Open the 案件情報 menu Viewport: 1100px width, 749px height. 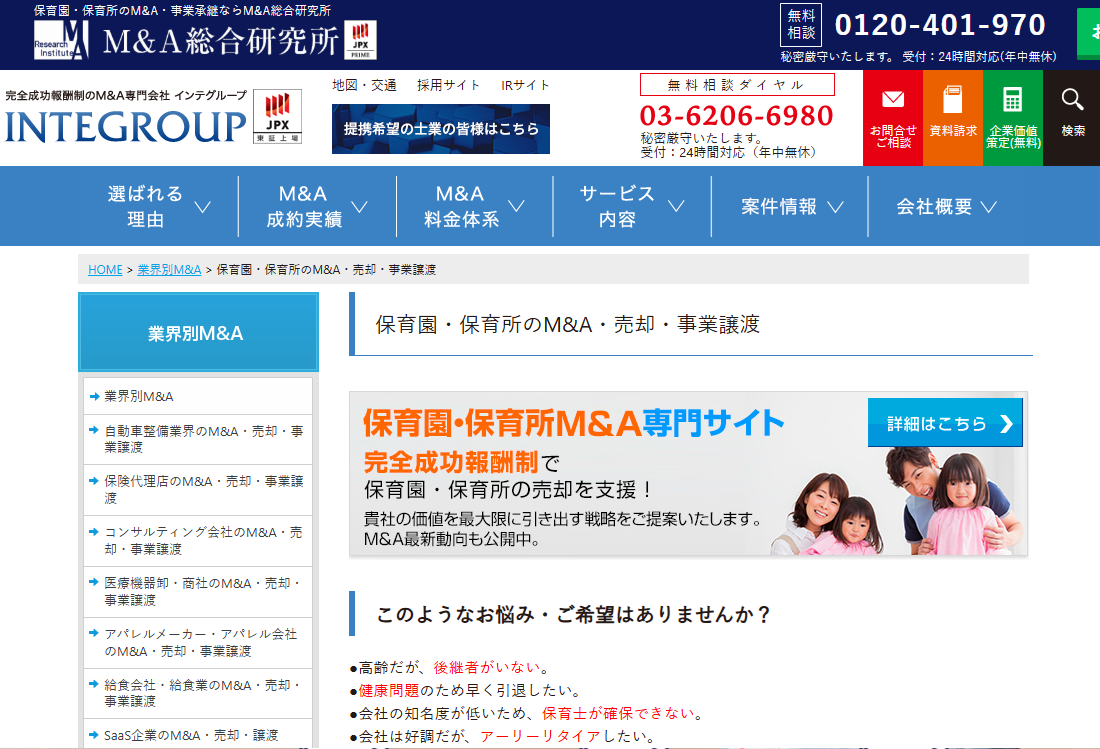pyautogui.click(x=790, y=206)
